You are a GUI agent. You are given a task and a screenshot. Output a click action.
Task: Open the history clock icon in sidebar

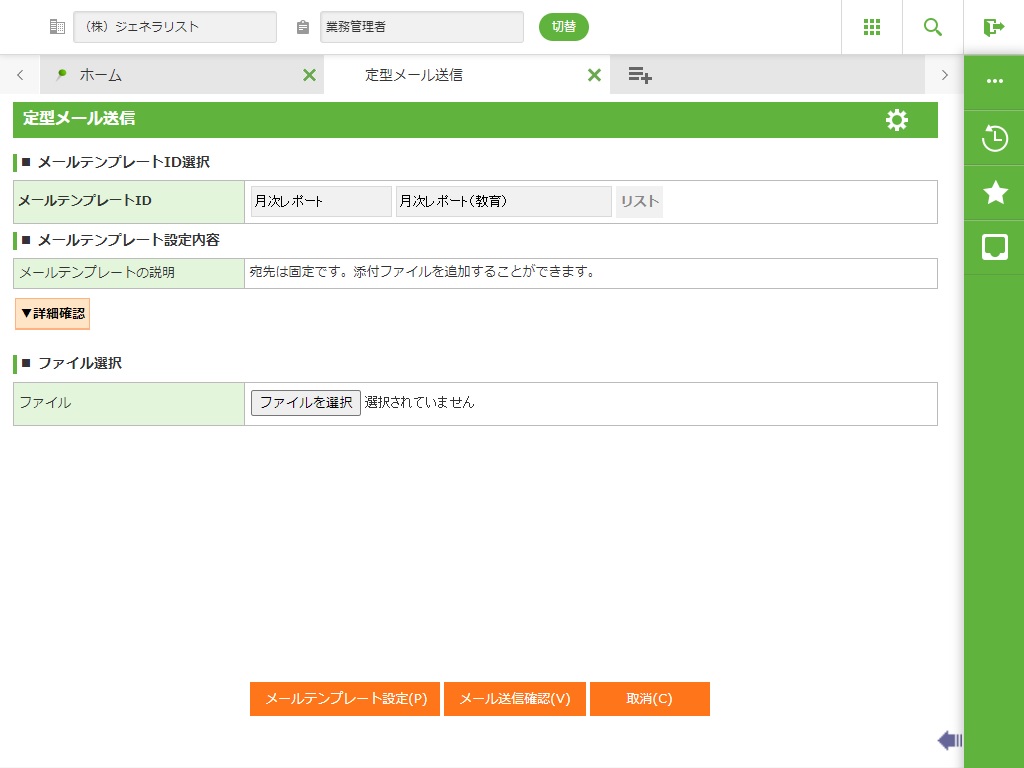[x=995, y=138]
